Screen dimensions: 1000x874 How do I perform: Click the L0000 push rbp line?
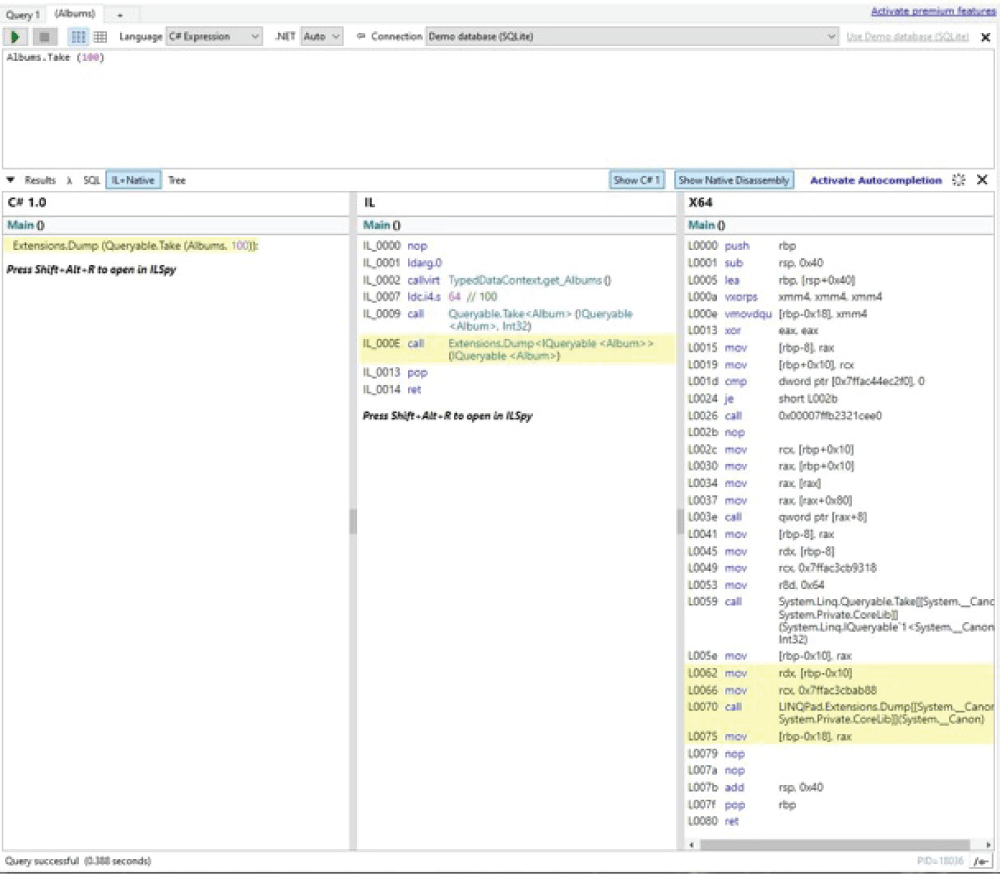click(742, 246)
